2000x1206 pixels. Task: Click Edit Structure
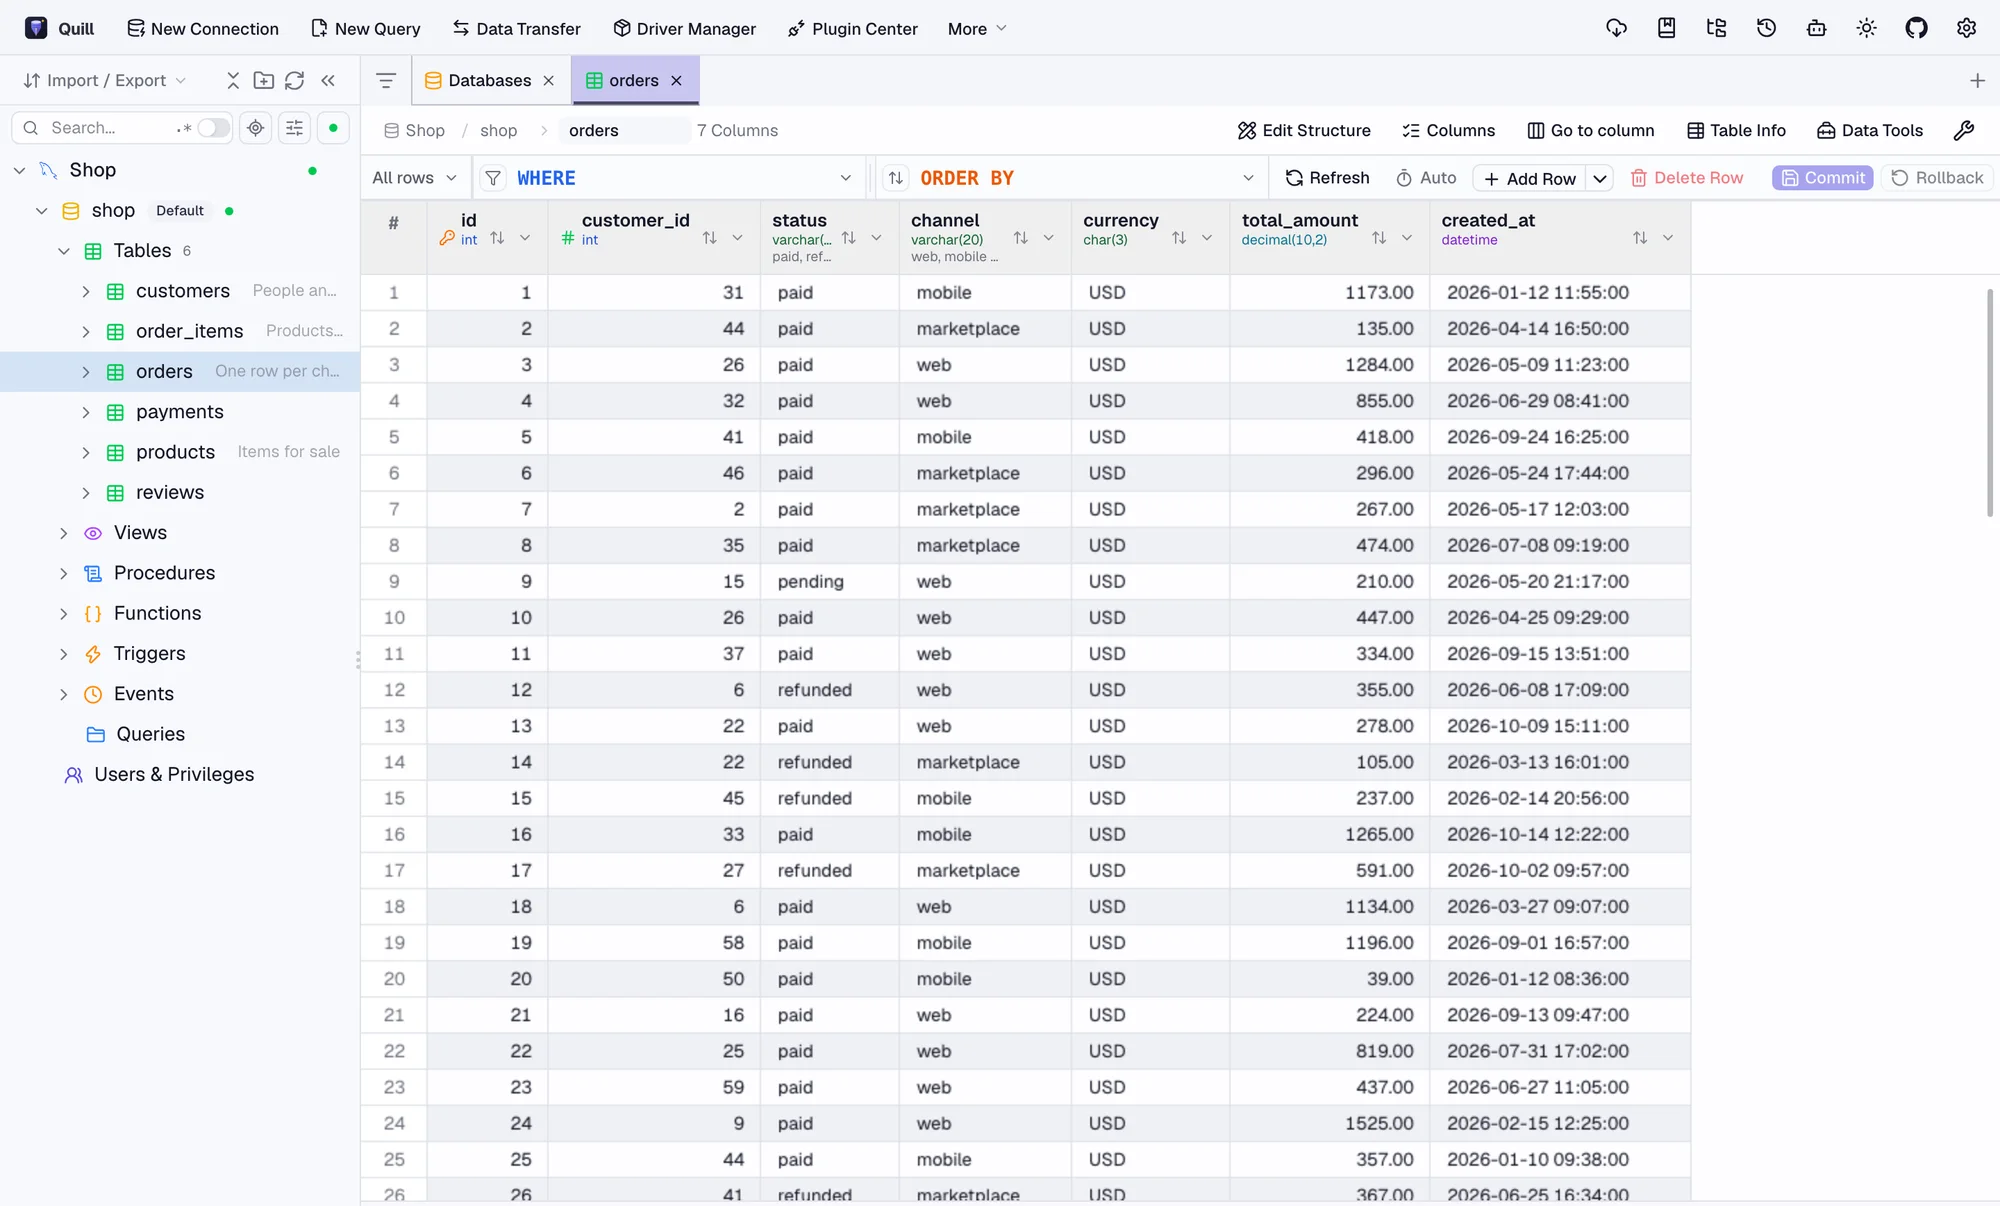1304,130
